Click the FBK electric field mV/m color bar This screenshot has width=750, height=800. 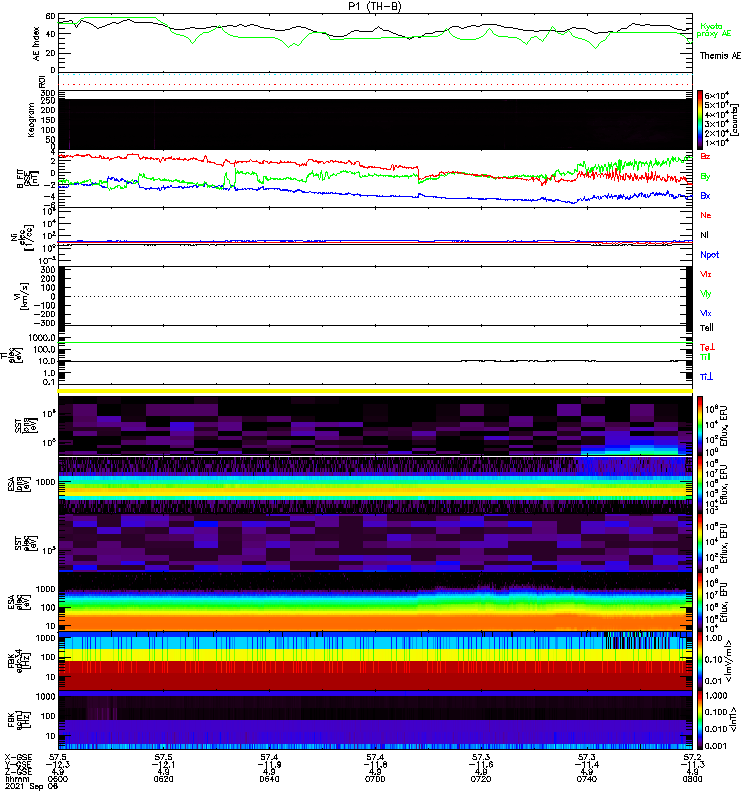pyautogui.click(x=699, y=661)
